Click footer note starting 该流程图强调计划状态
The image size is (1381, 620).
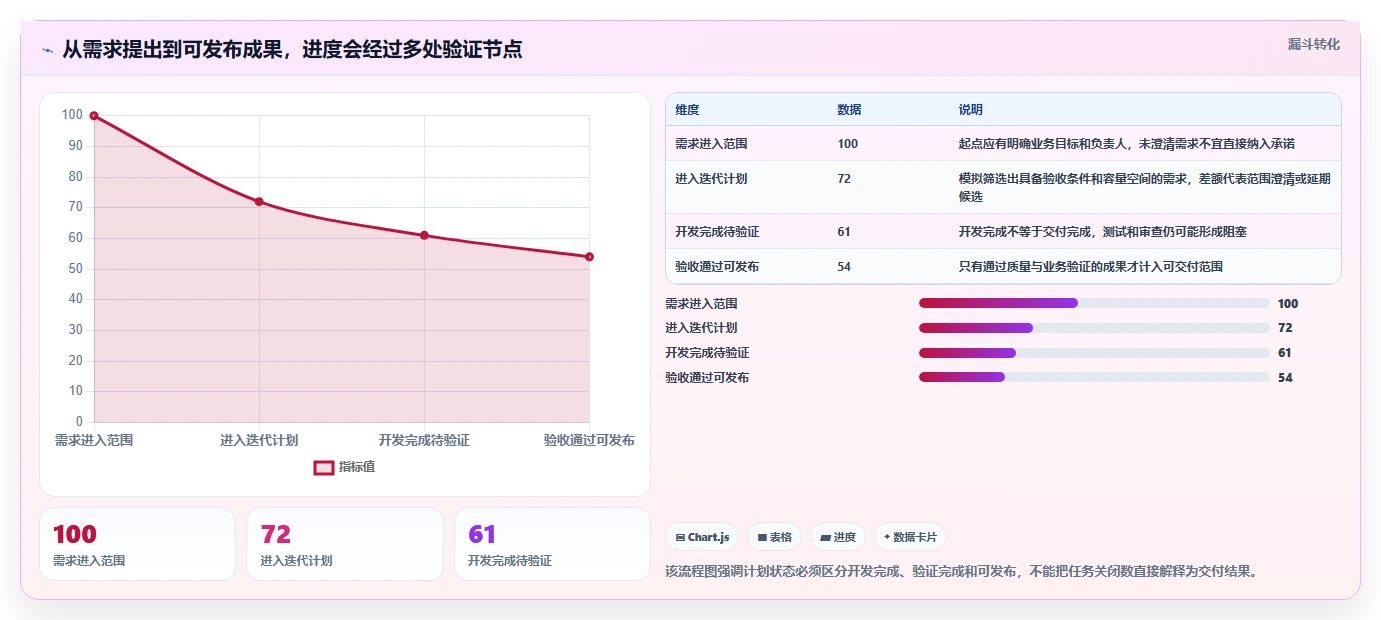coord(961,571)
